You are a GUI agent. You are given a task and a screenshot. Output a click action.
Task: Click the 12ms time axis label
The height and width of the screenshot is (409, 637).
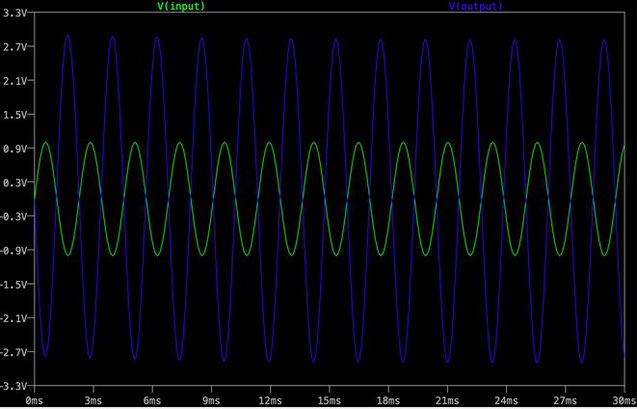pos(270,400)
